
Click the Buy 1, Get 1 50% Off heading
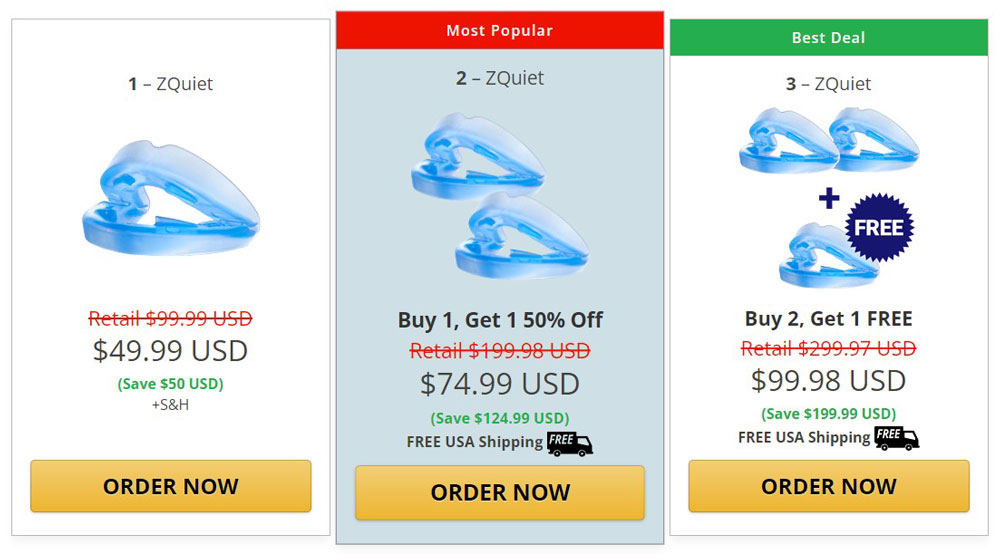[500, 320]
